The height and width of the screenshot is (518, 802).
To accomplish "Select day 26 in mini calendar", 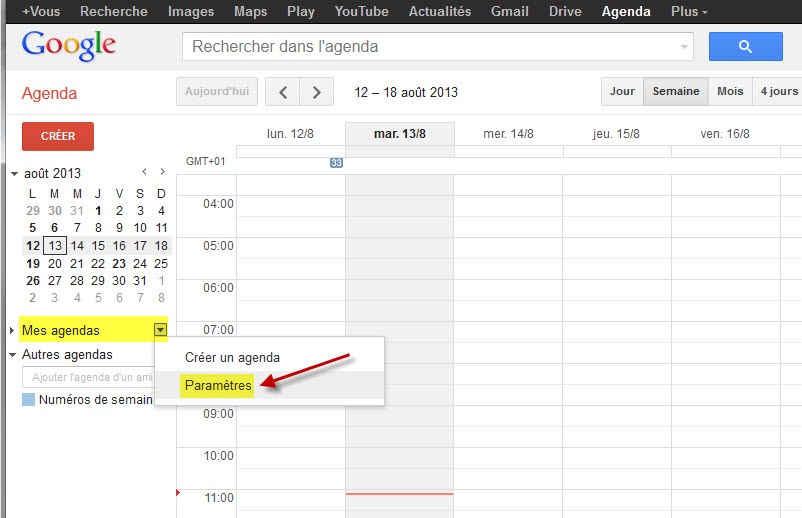I will pyautogui.click(x=33, y=281).
